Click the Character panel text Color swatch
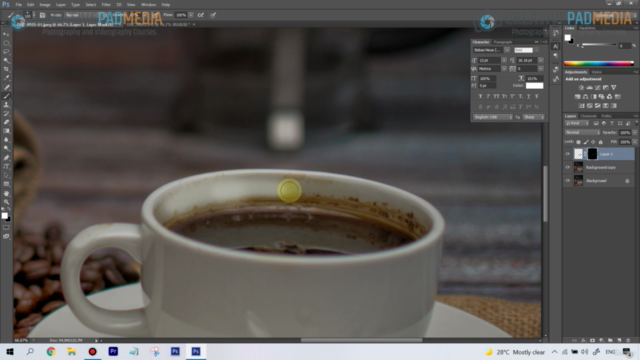Viewport: 640px width, 360px height. click(x=534, y=86)
